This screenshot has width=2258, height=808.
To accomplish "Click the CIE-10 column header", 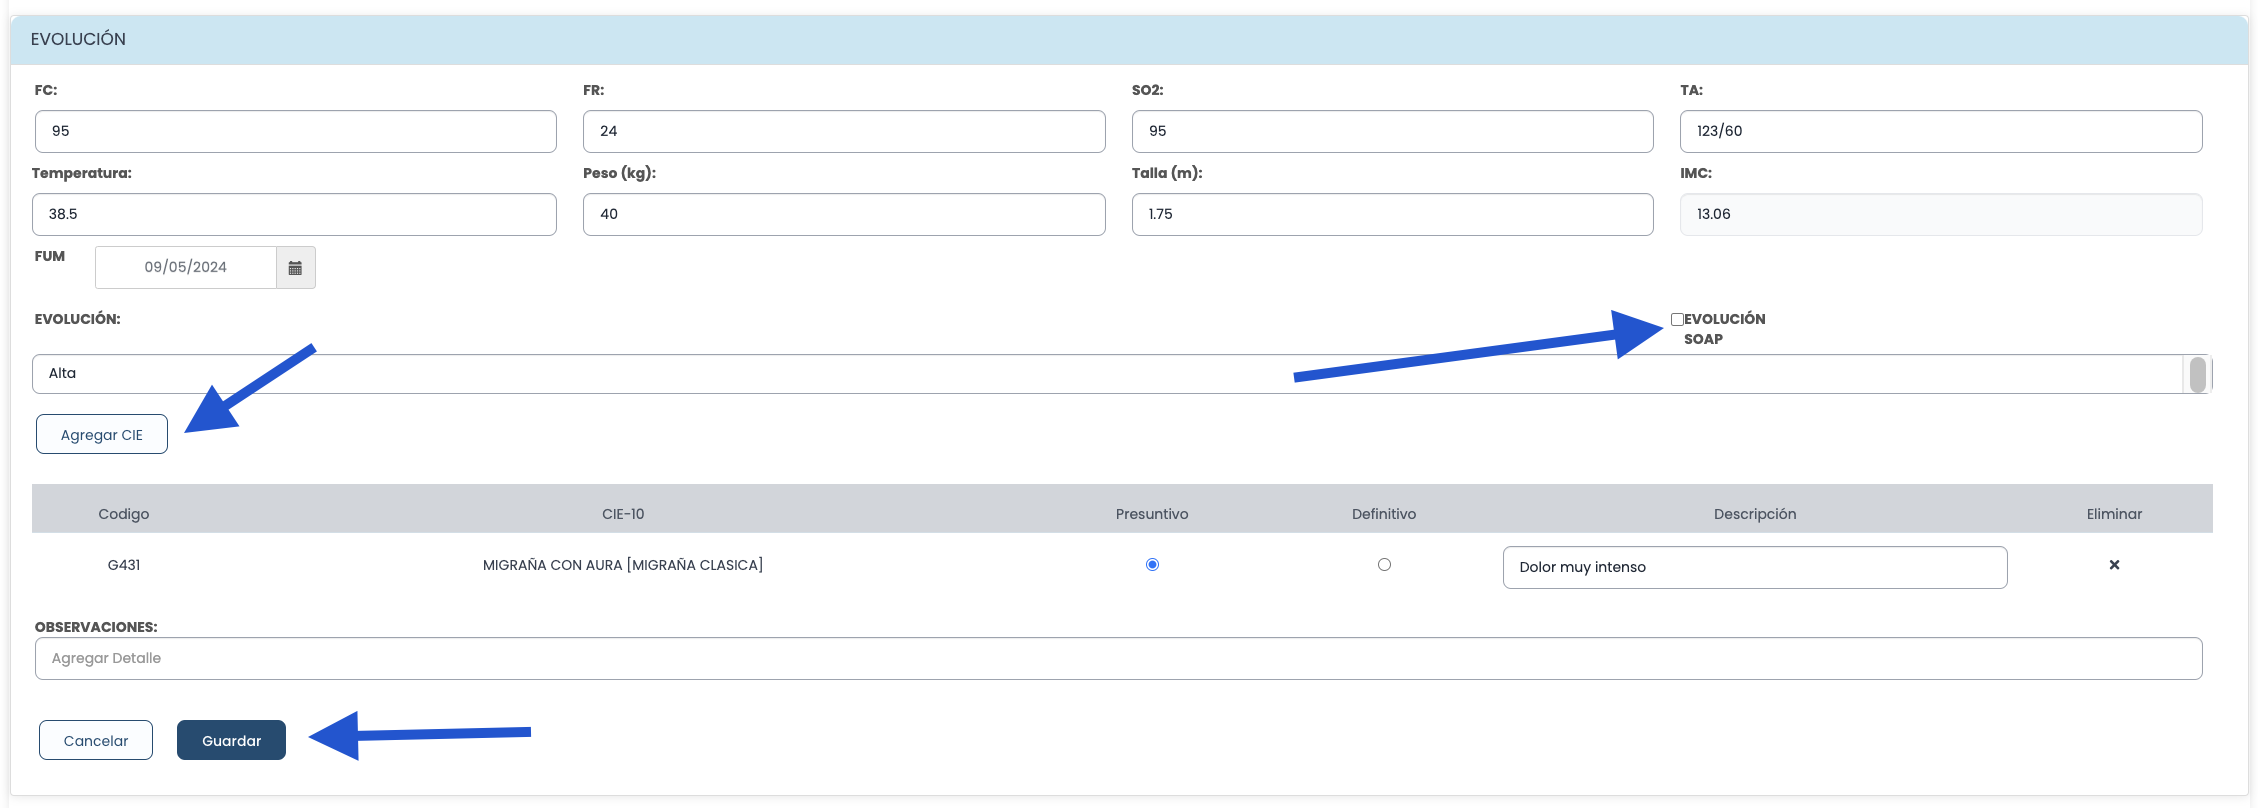I will click(623, 514).
